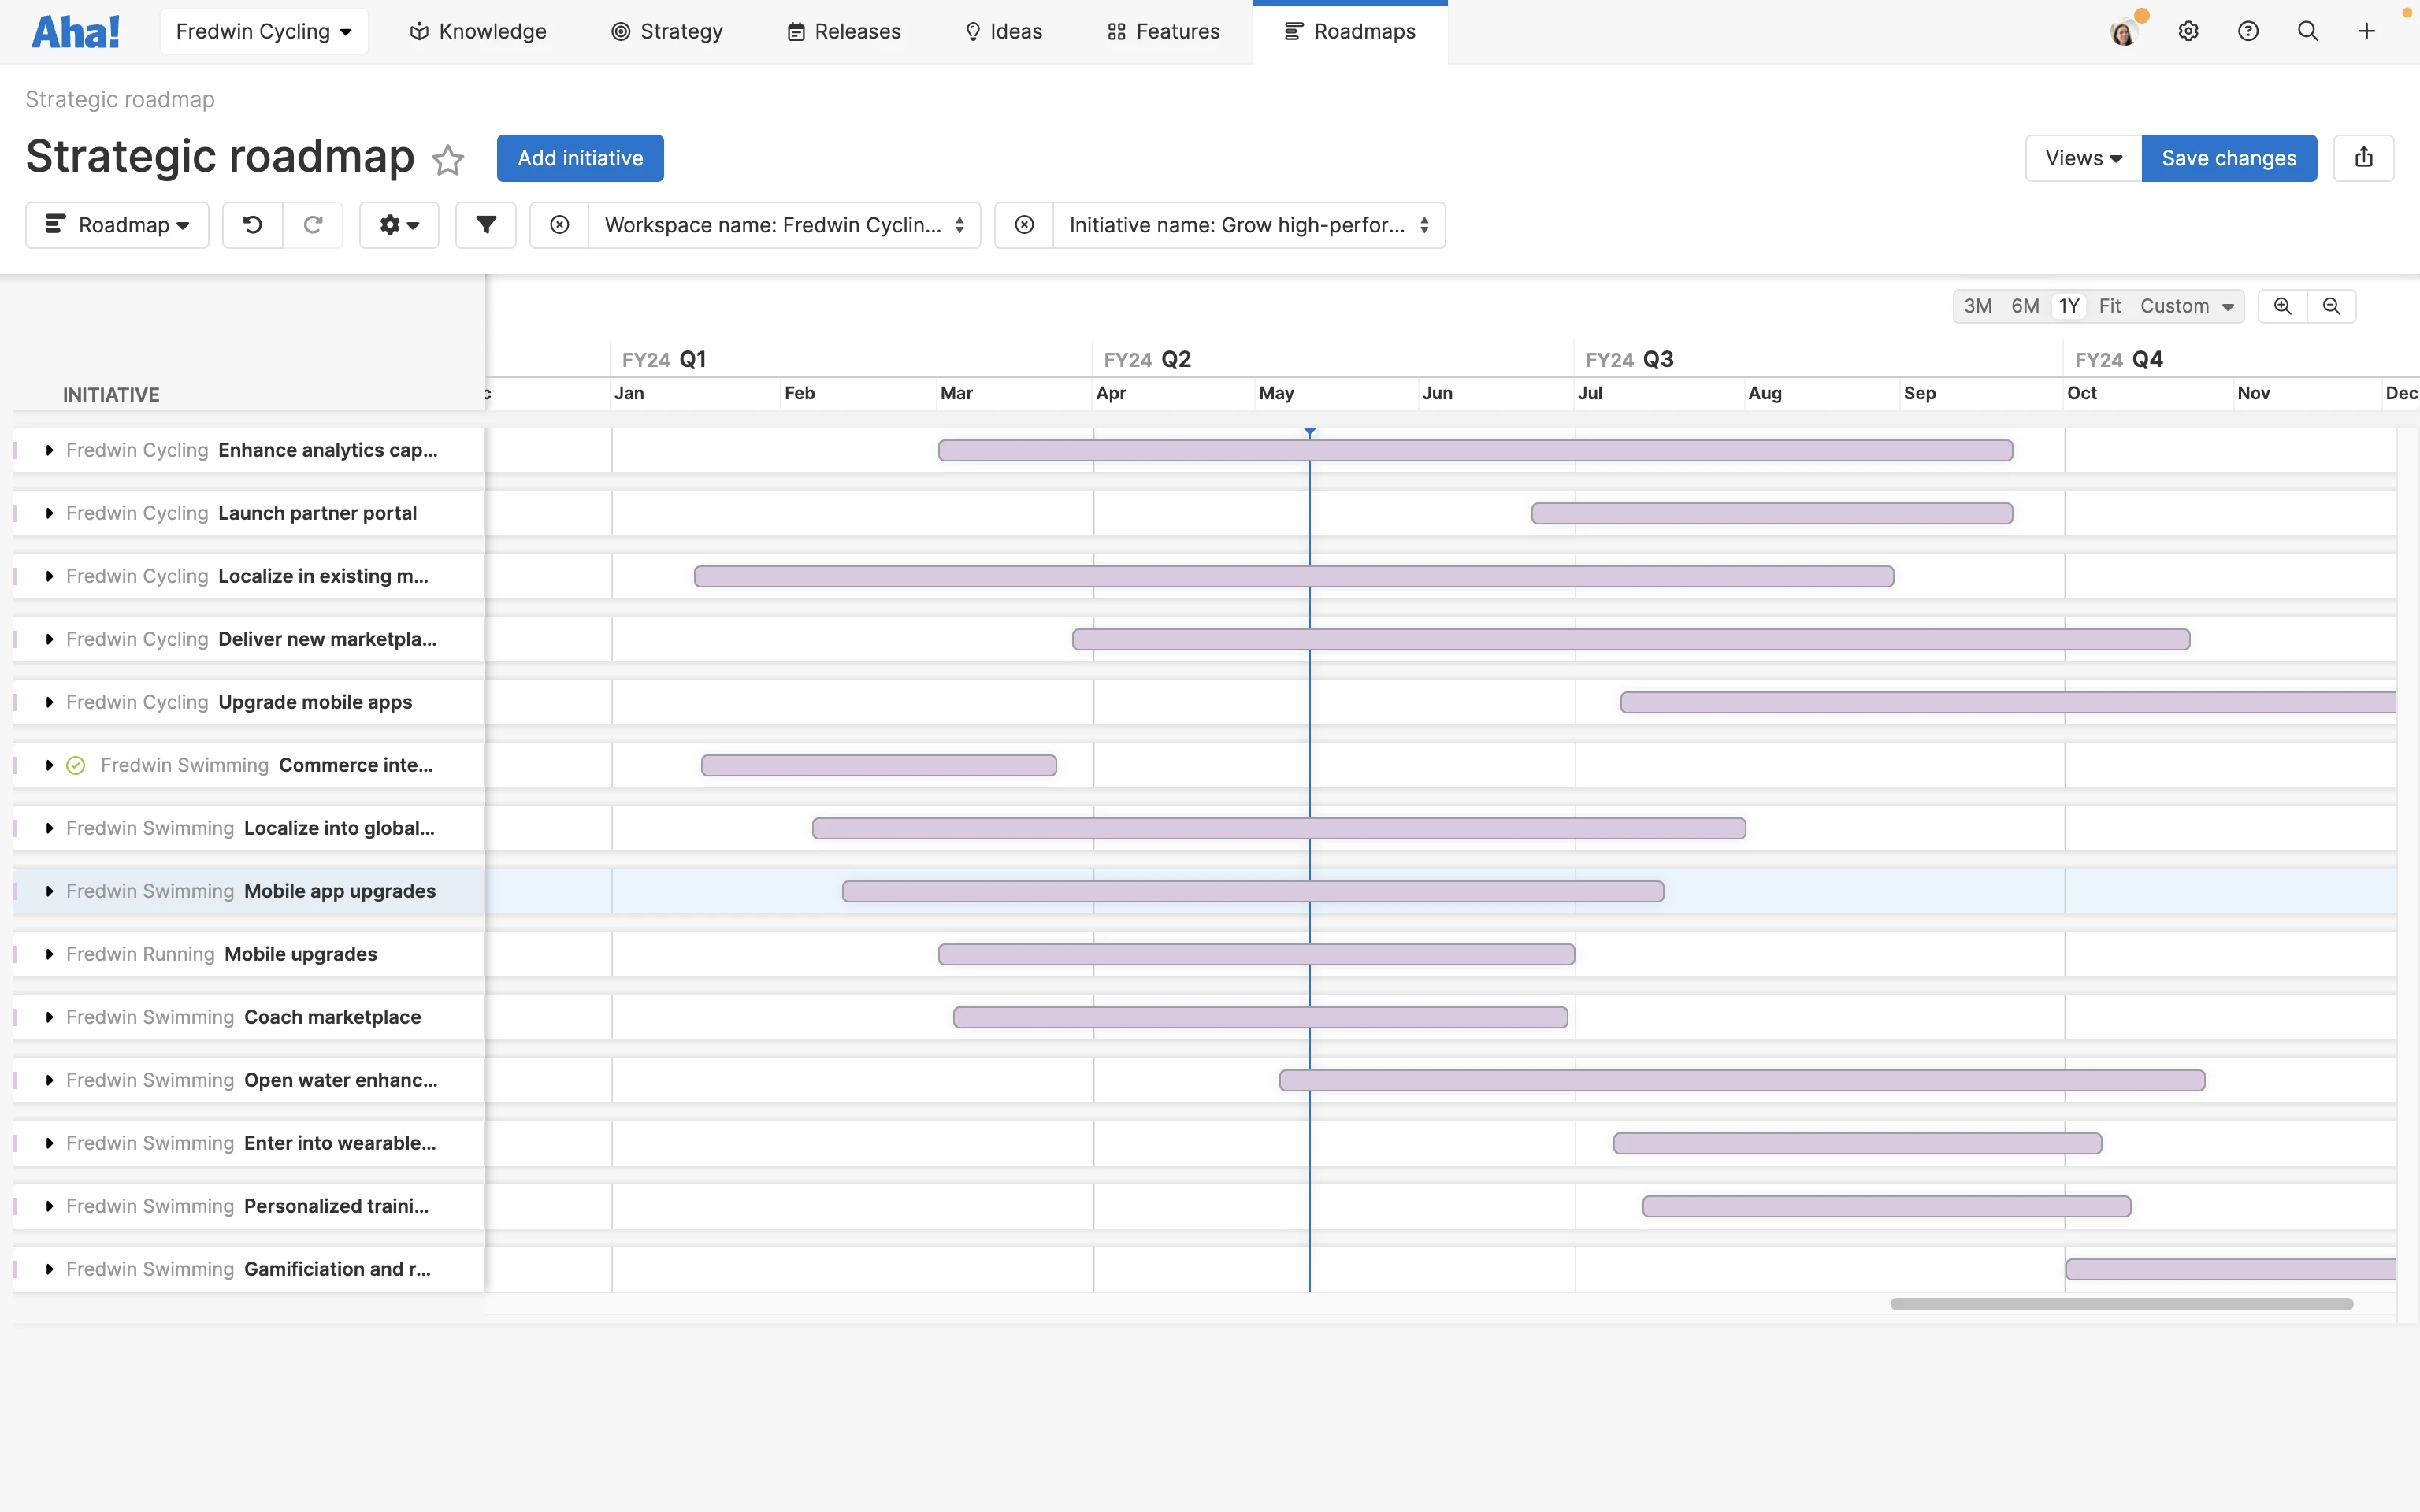Select the 6M time range option
2420x1512 pixels.
(2025, 306)
